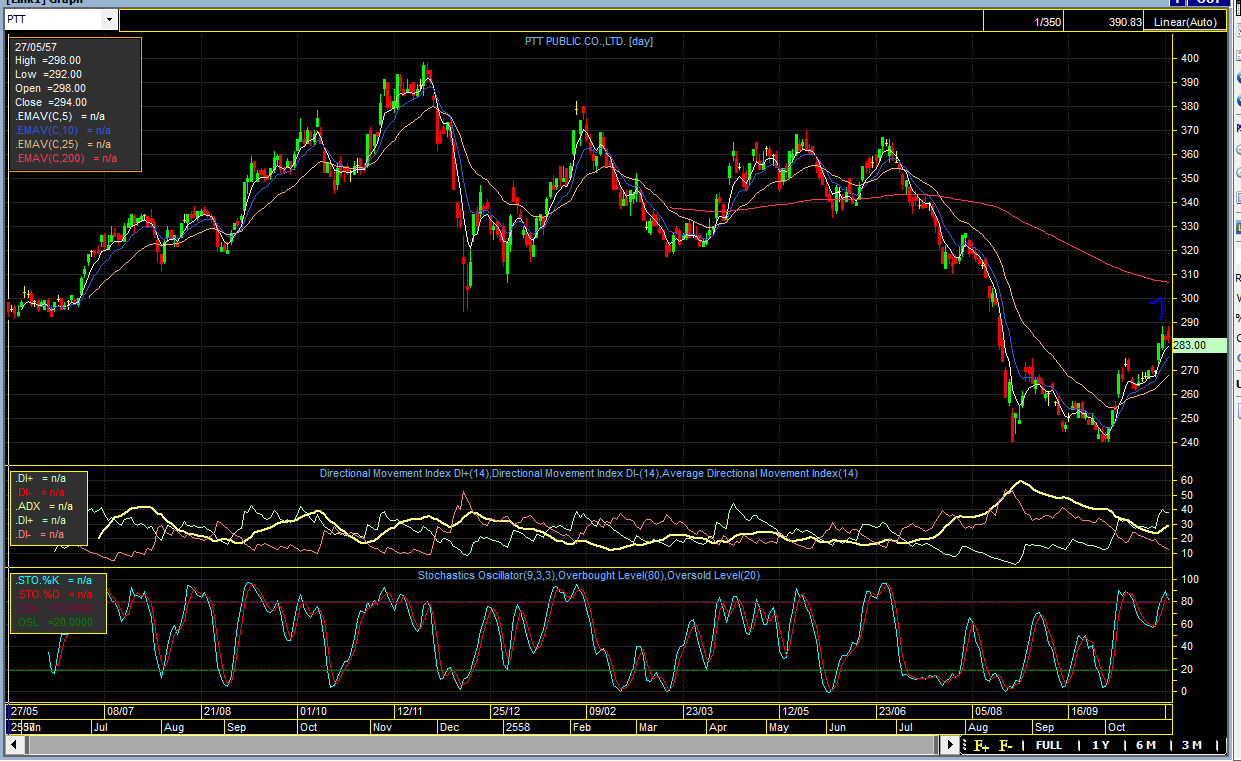1241x761 pixels.
Task: Click the 240 price axis label
Action: click(1189, 442)
